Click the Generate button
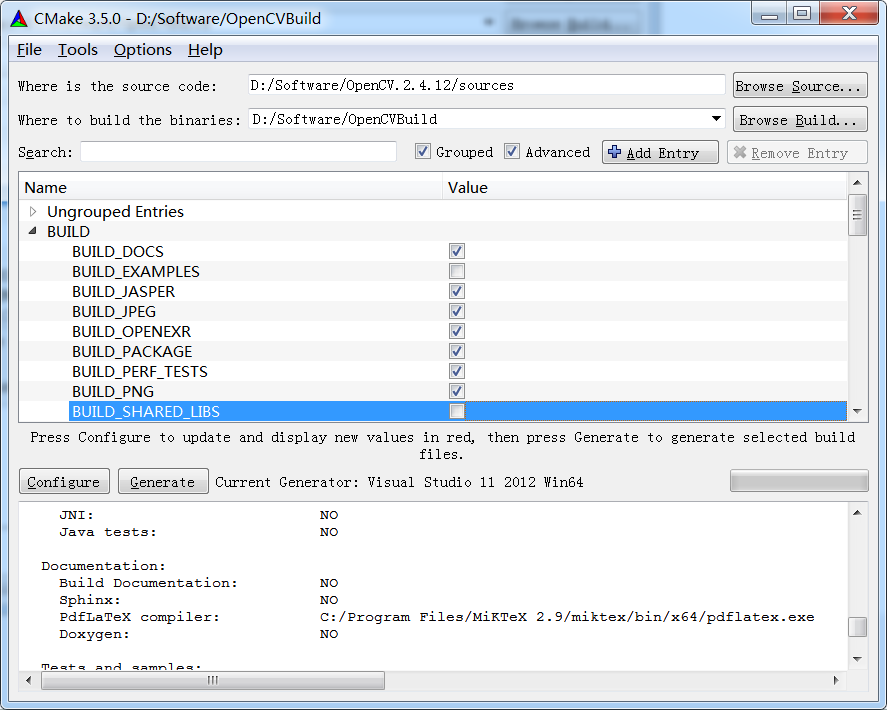The height and width of the screenshot is (710, 888). click(163, 482)
